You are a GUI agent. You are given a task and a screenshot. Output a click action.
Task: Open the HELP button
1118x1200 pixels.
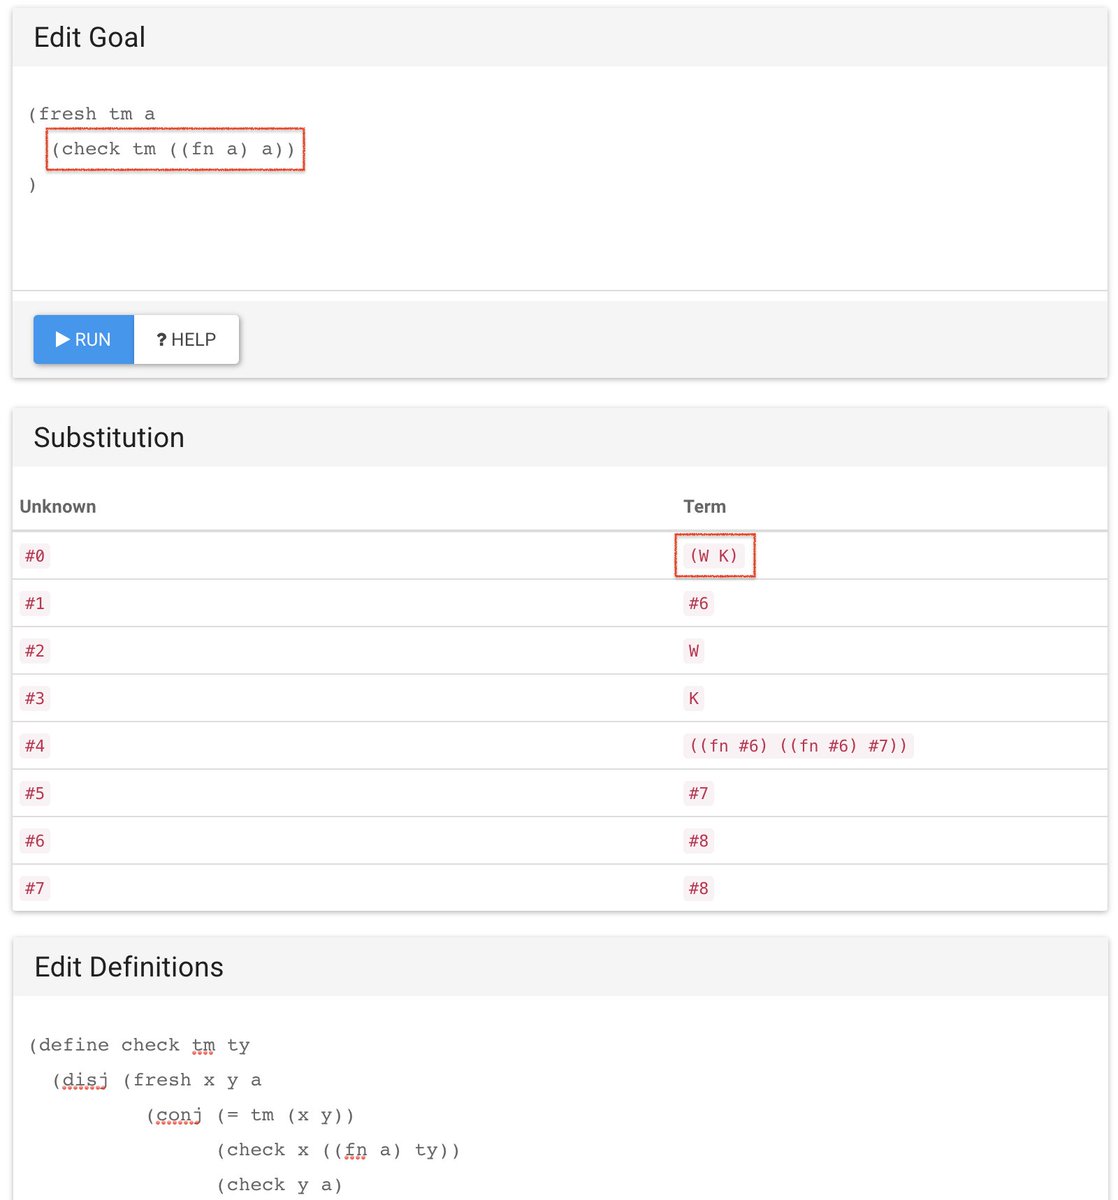click(x=186, y=339)
